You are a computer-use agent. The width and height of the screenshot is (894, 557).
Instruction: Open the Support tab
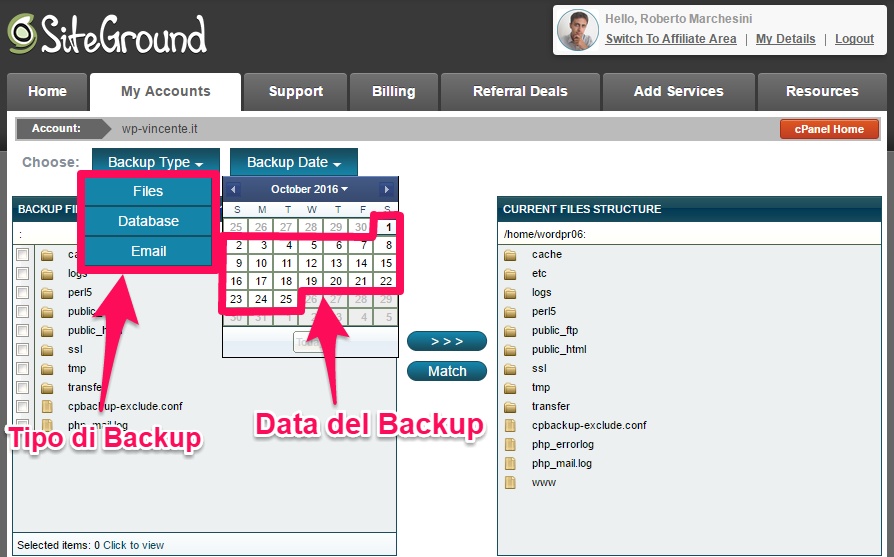295,92
